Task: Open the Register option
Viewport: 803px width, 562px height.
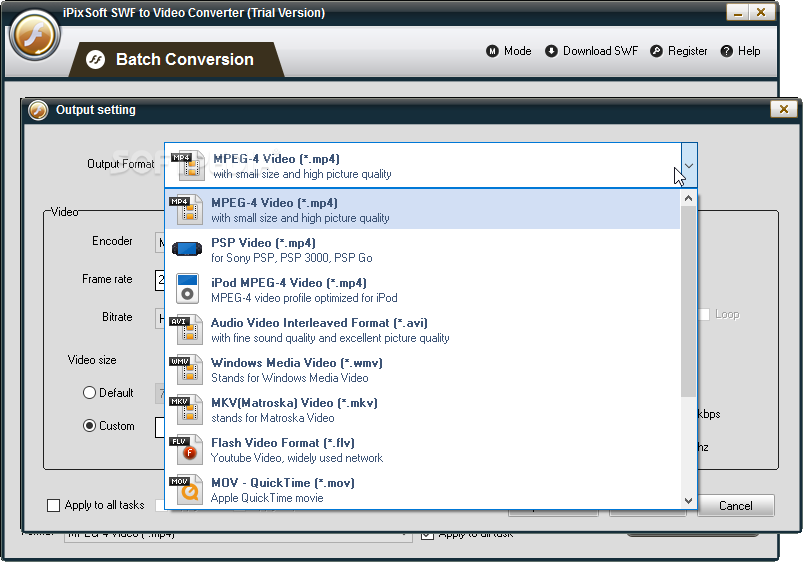Action: 679,51
